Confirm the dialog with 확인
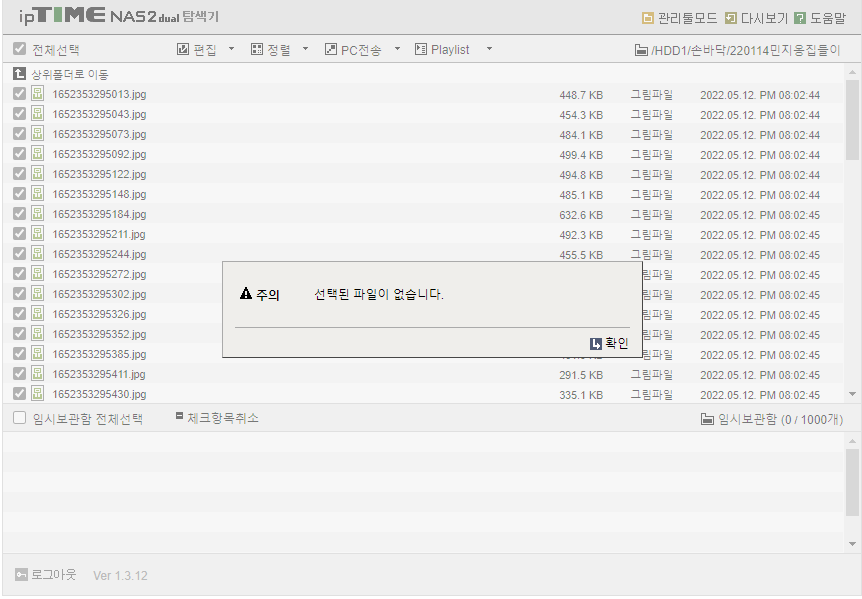This screenshot has width=862, height=599. pos(609,343)
